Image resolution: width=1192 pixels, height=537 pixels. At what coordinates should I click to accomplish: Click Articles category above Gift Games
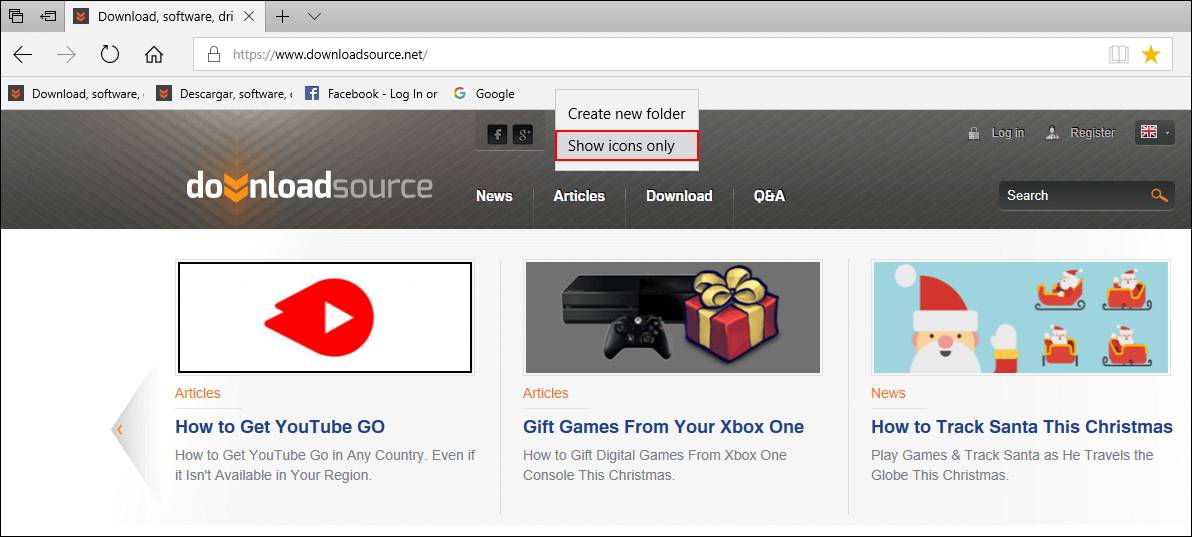point(546,393)
